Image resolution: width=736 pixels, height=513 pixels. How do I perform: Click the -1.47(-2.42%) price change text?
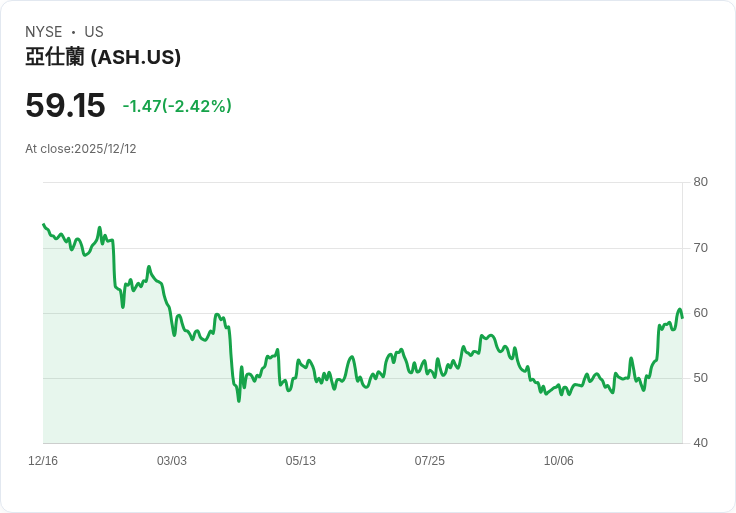click(177, 106)
